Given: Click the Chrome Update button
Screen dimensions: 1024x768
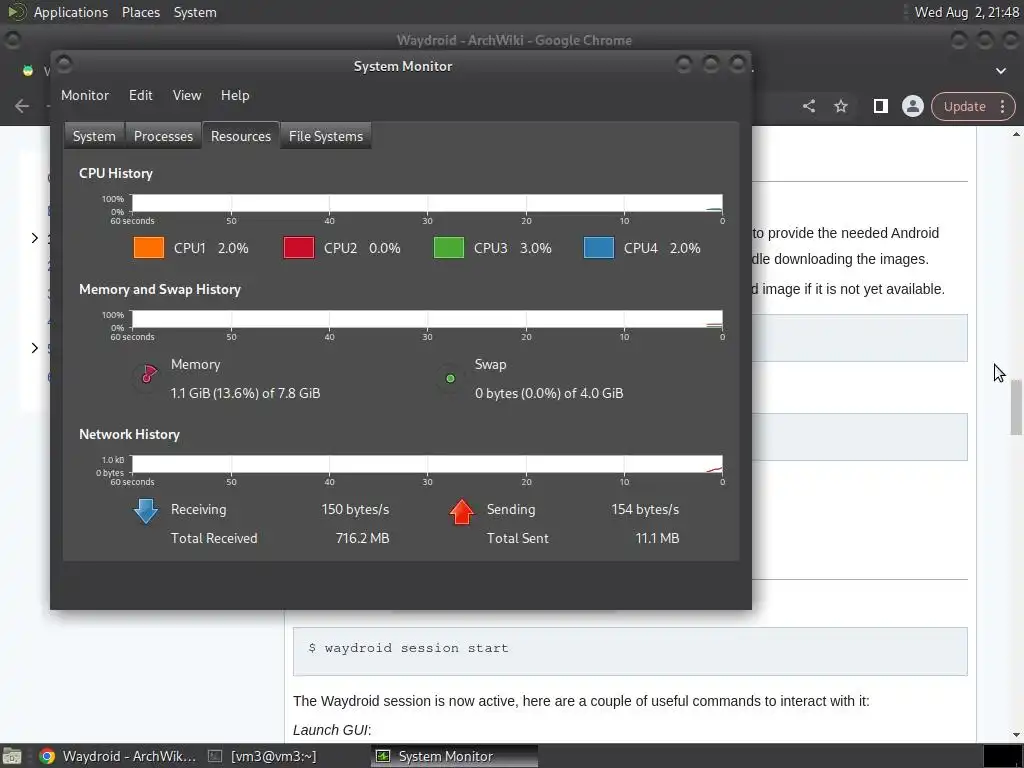Looking at the screenshot, I should (965, 106).
